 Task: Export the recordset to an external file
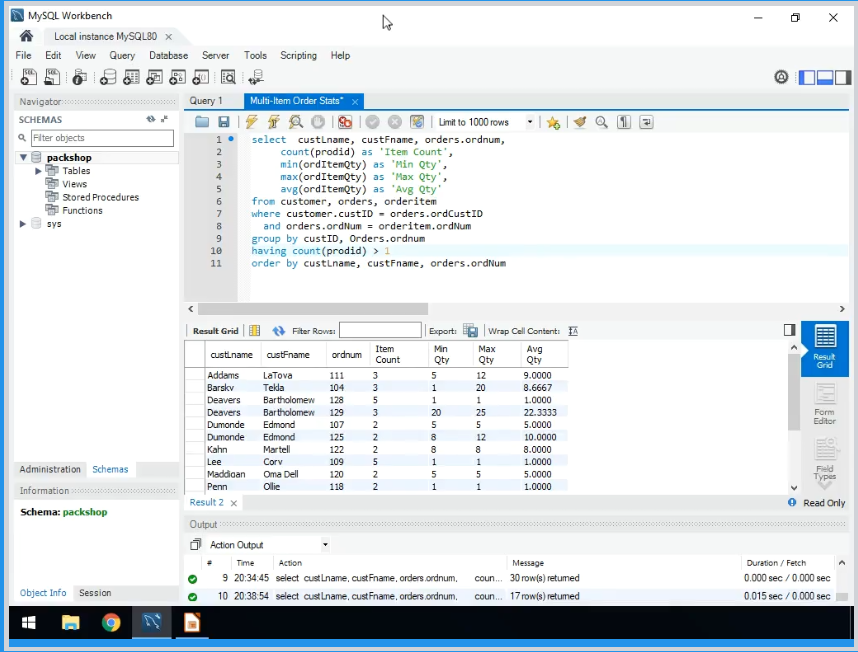[470, 331]
